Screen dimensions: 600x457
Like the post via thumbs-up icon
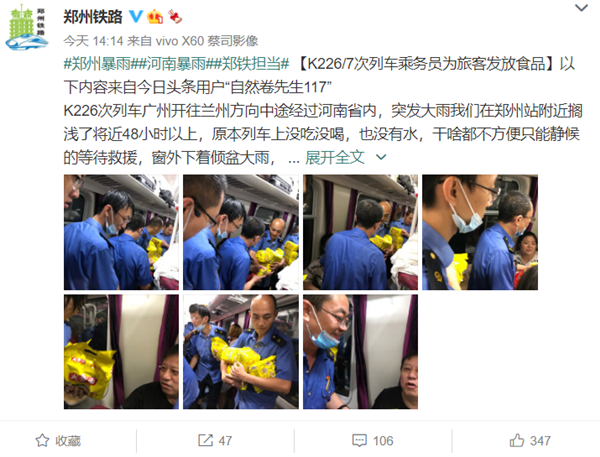(517, 440)
